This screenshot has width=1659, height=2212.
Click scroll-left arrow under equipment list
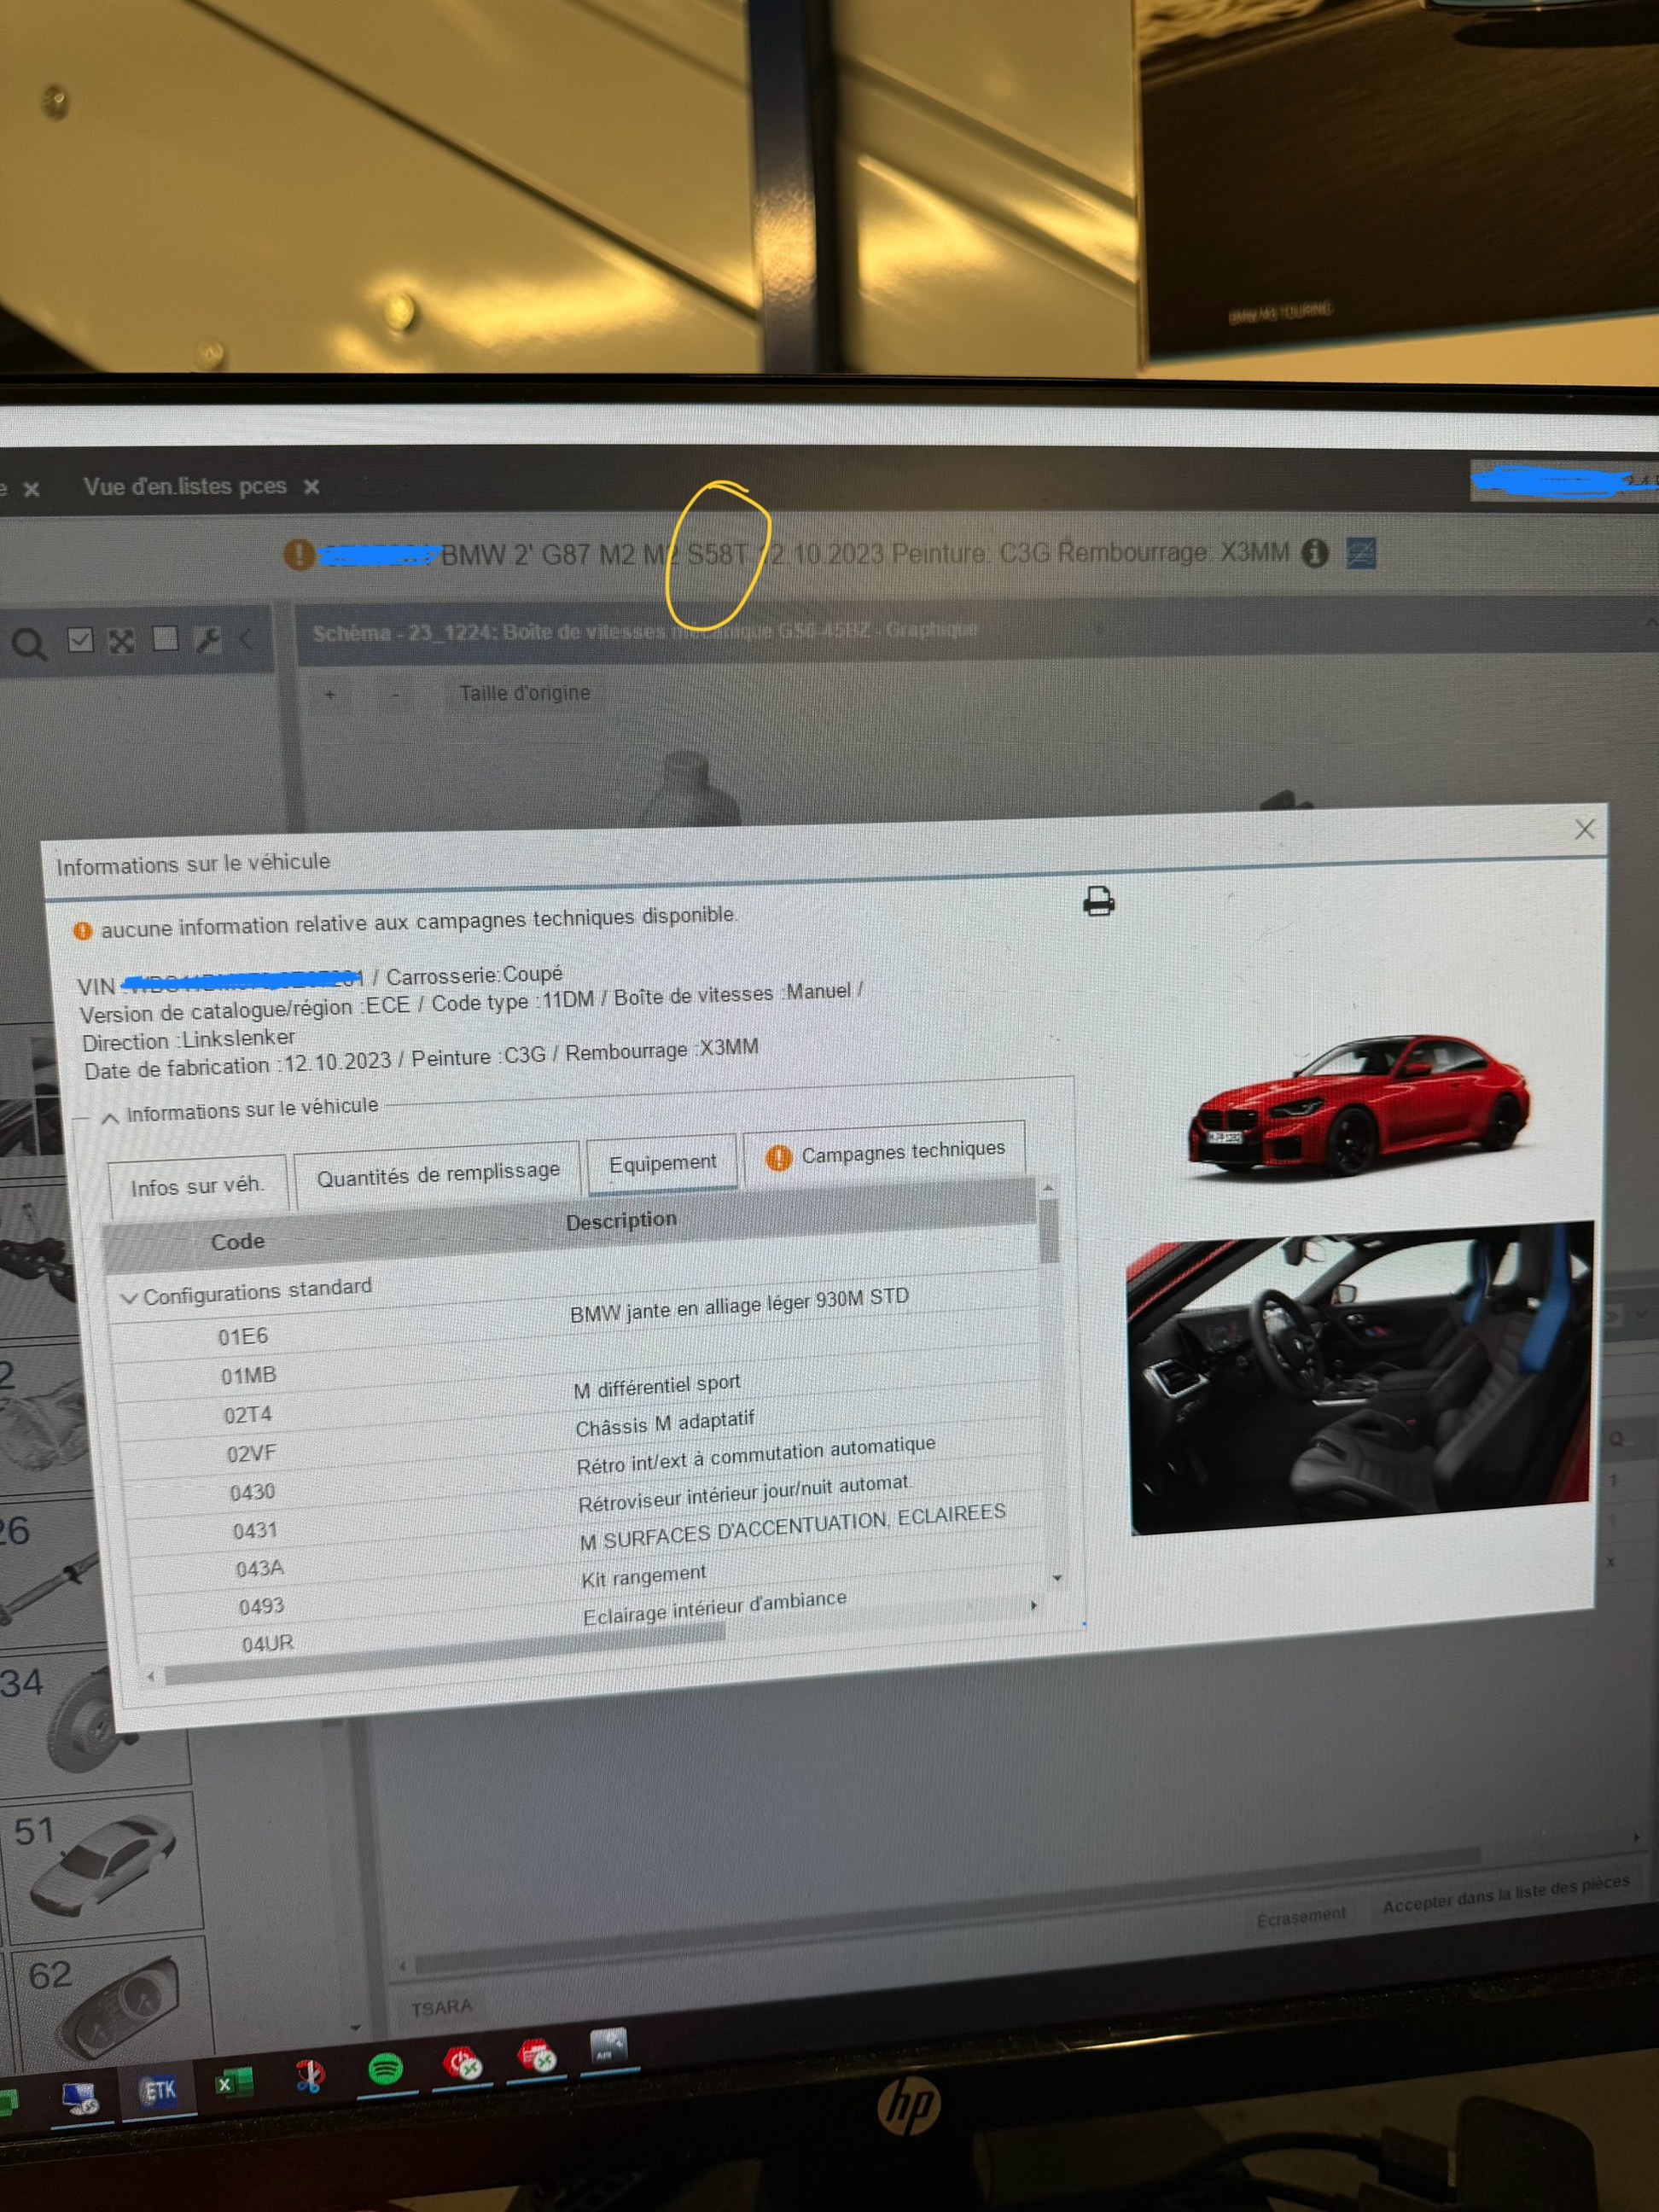click(x=150, y=1677)
